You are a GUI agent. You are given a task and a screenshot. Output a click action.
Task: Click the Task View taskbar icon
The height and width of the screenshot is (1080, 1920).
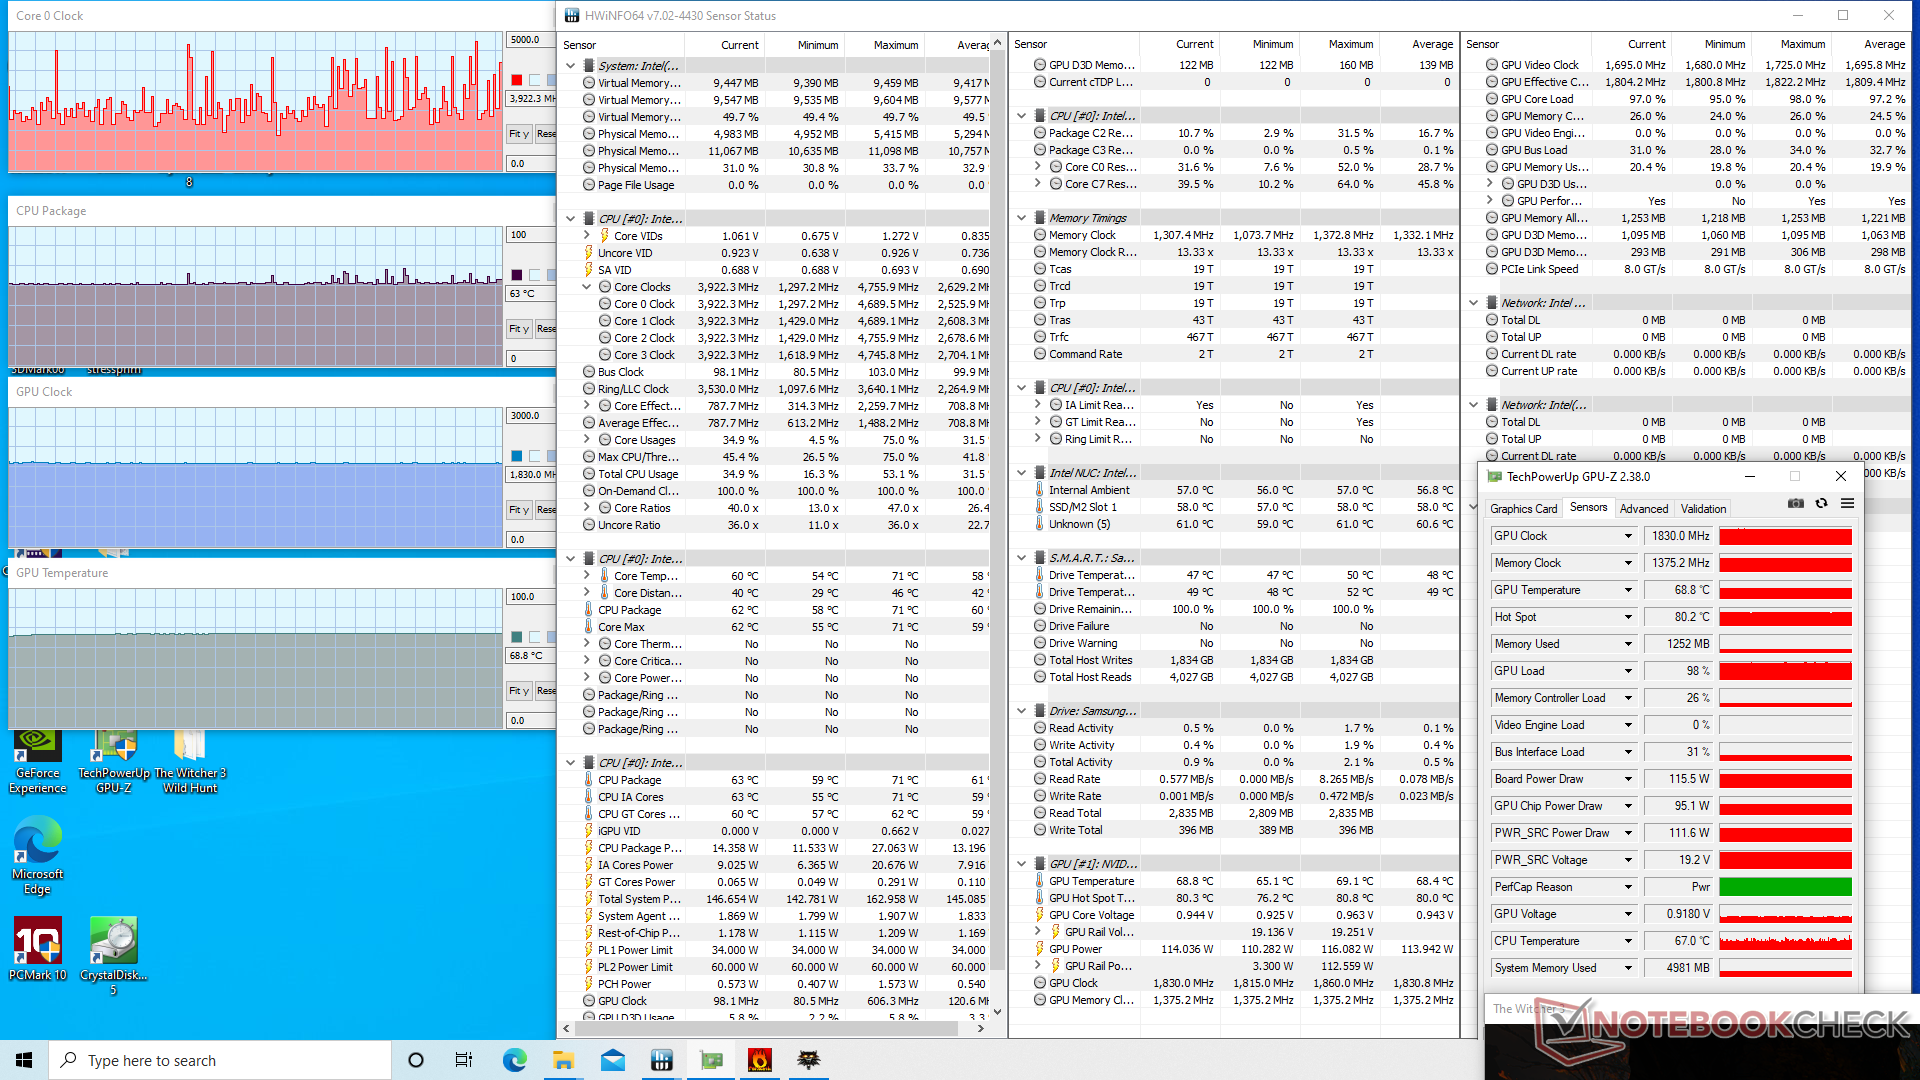[464, 1060]
